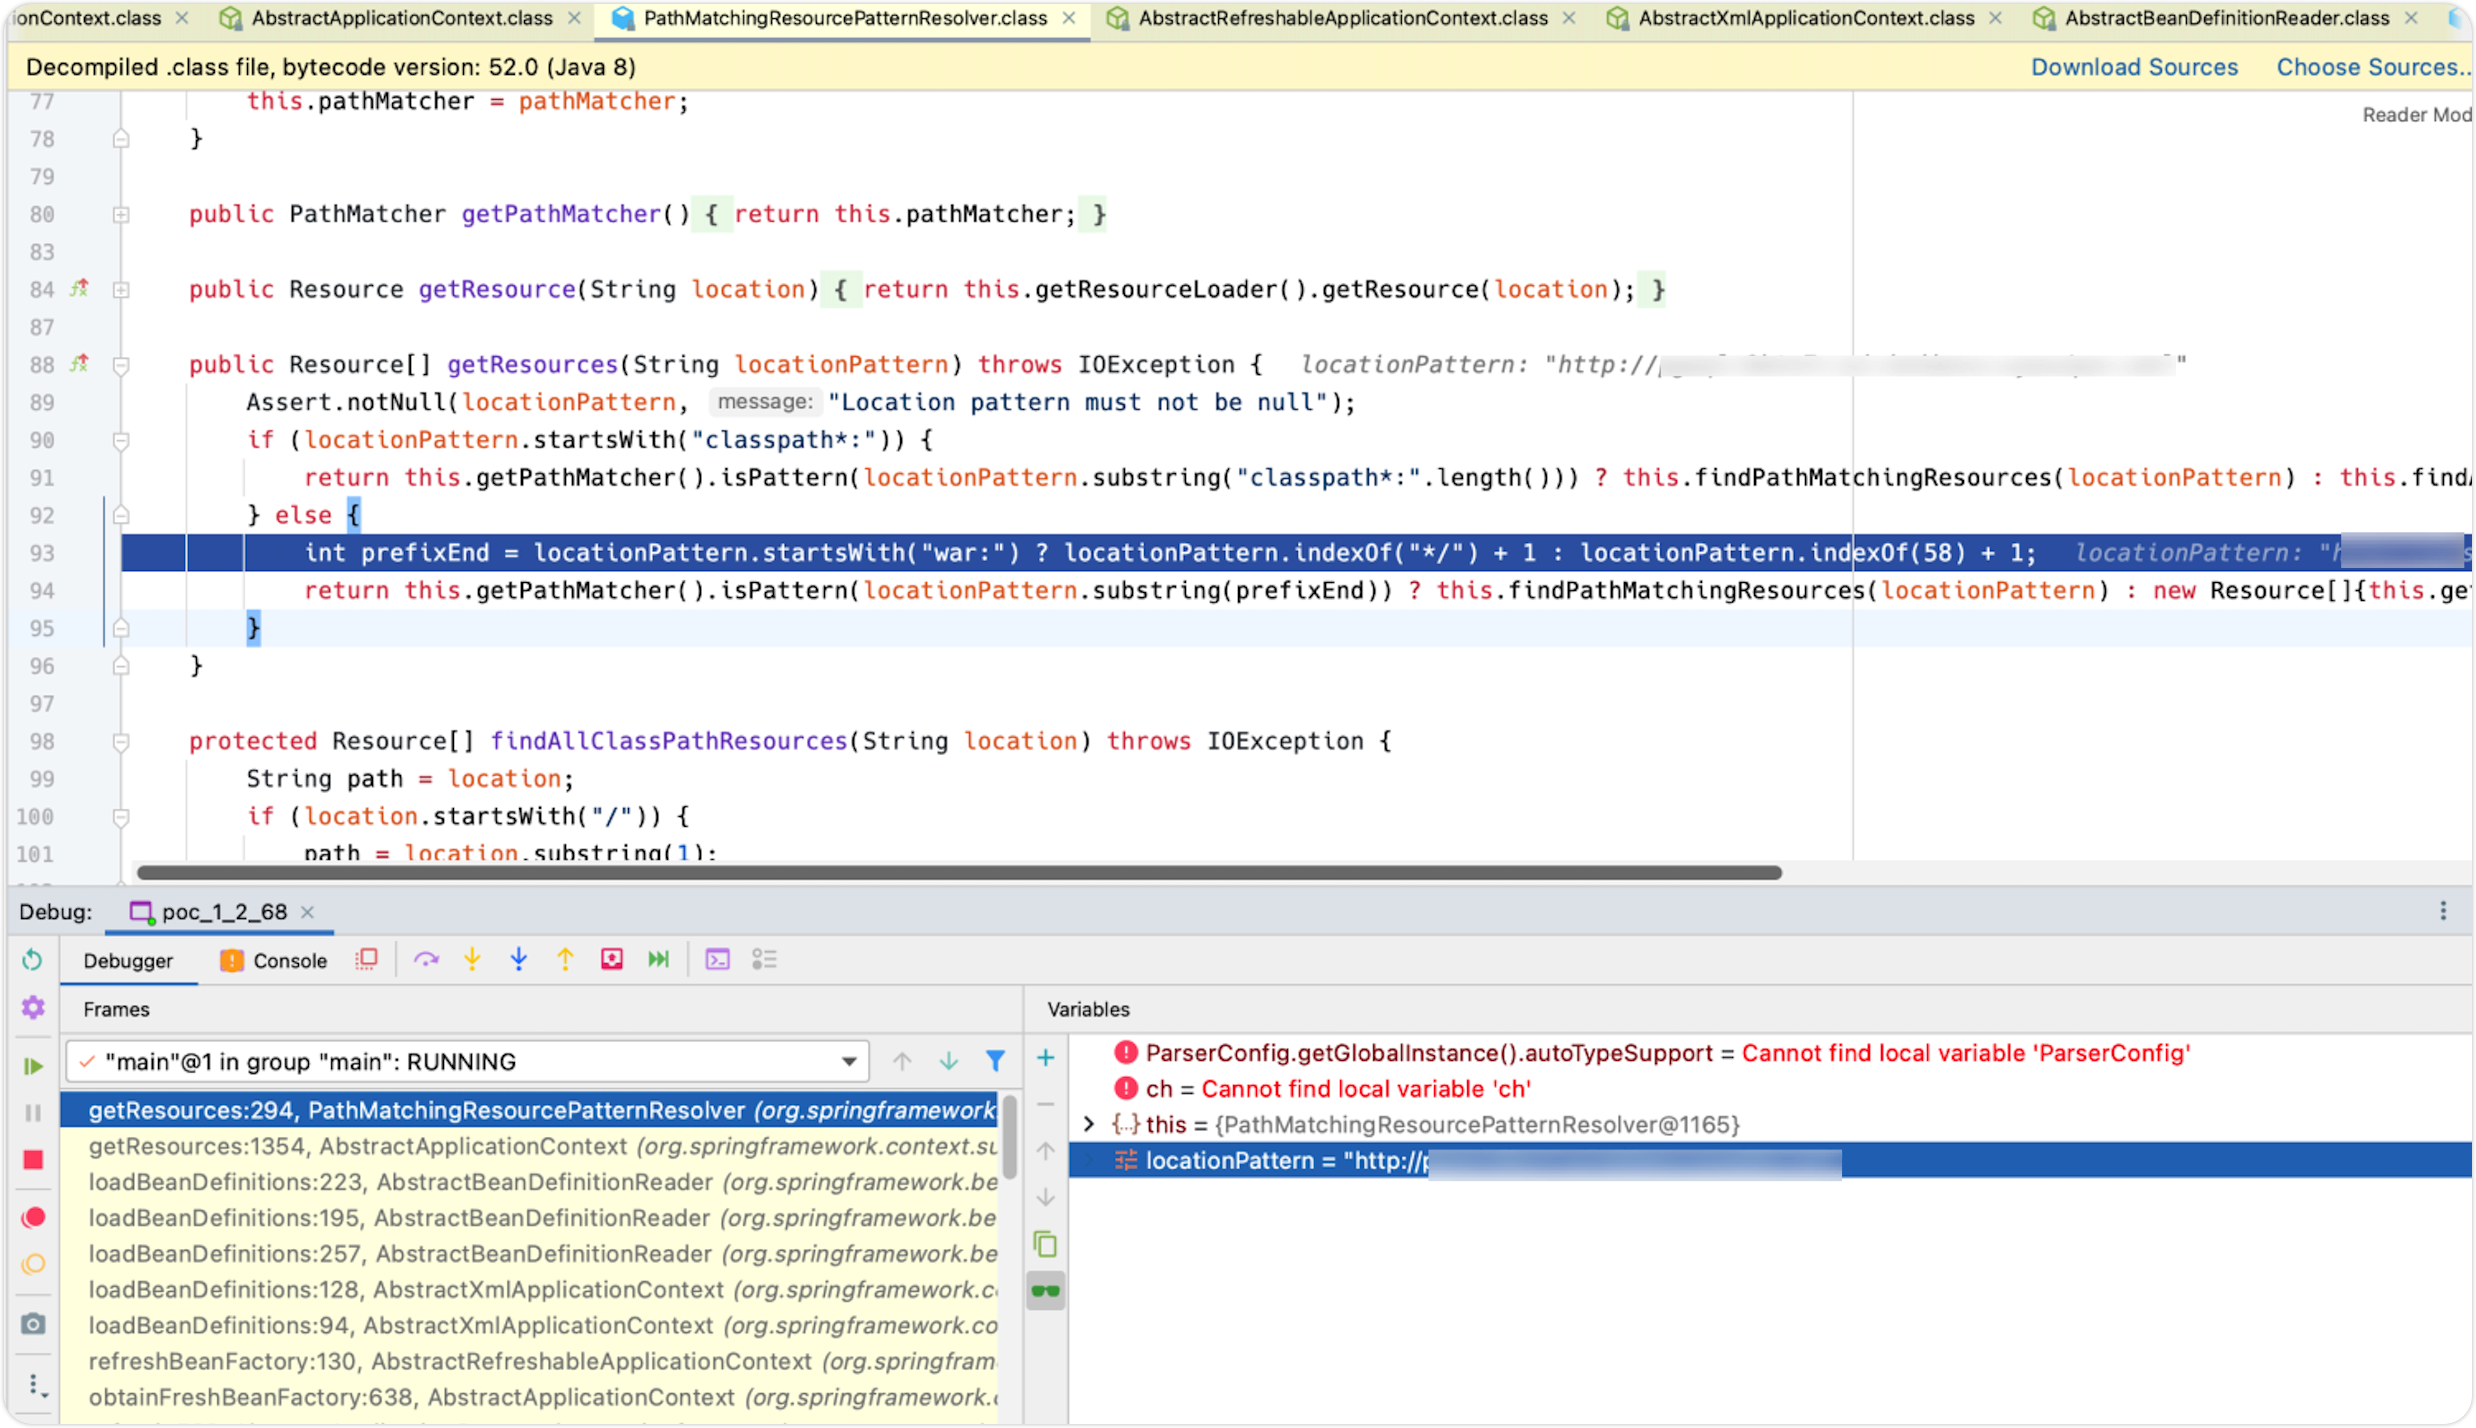Screen dimensions: 2476x1428
Task: Collapse if block fold at line 100
Action: (121, 817)
